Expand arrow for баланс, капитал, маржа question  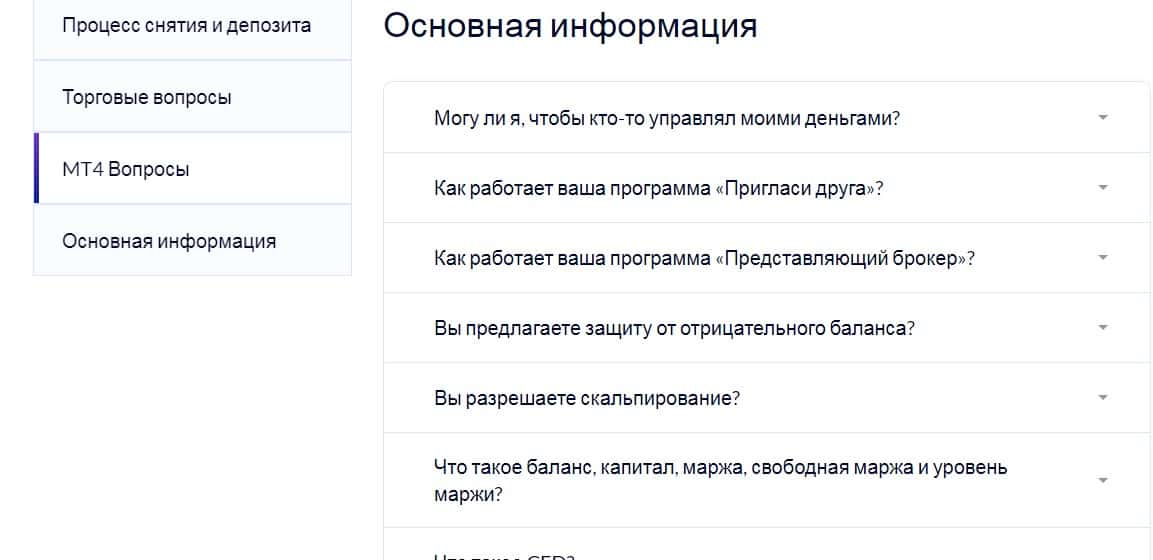point(1103,481)
